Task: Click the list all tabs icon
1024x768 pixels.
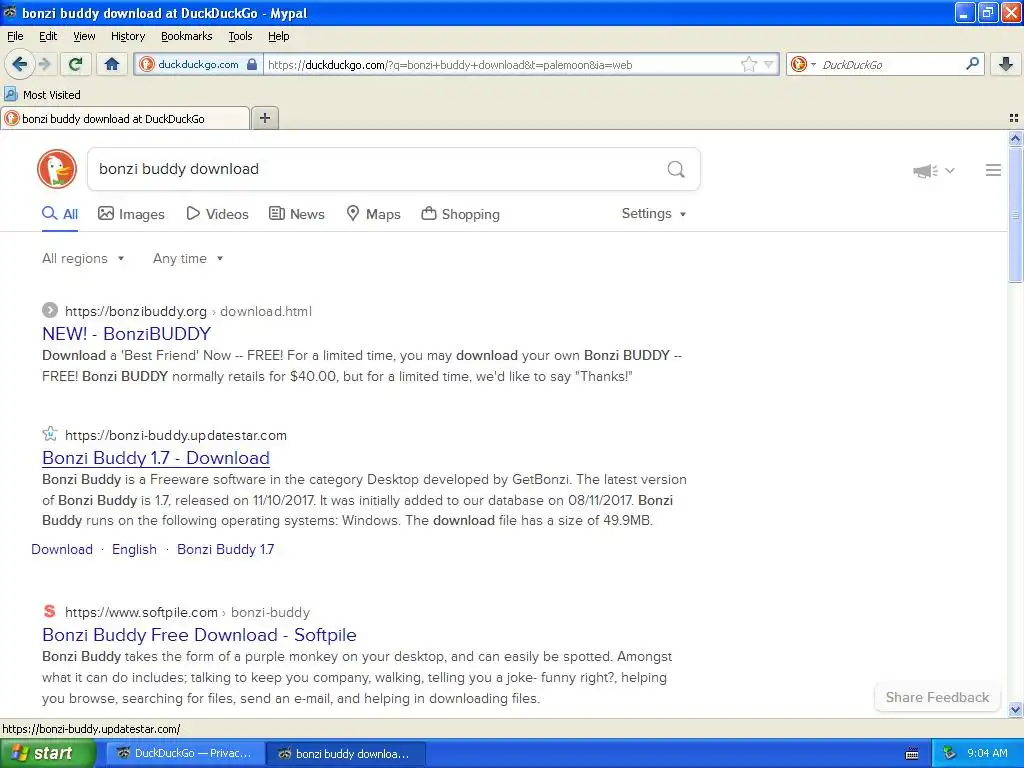Action: [1014, 118]
